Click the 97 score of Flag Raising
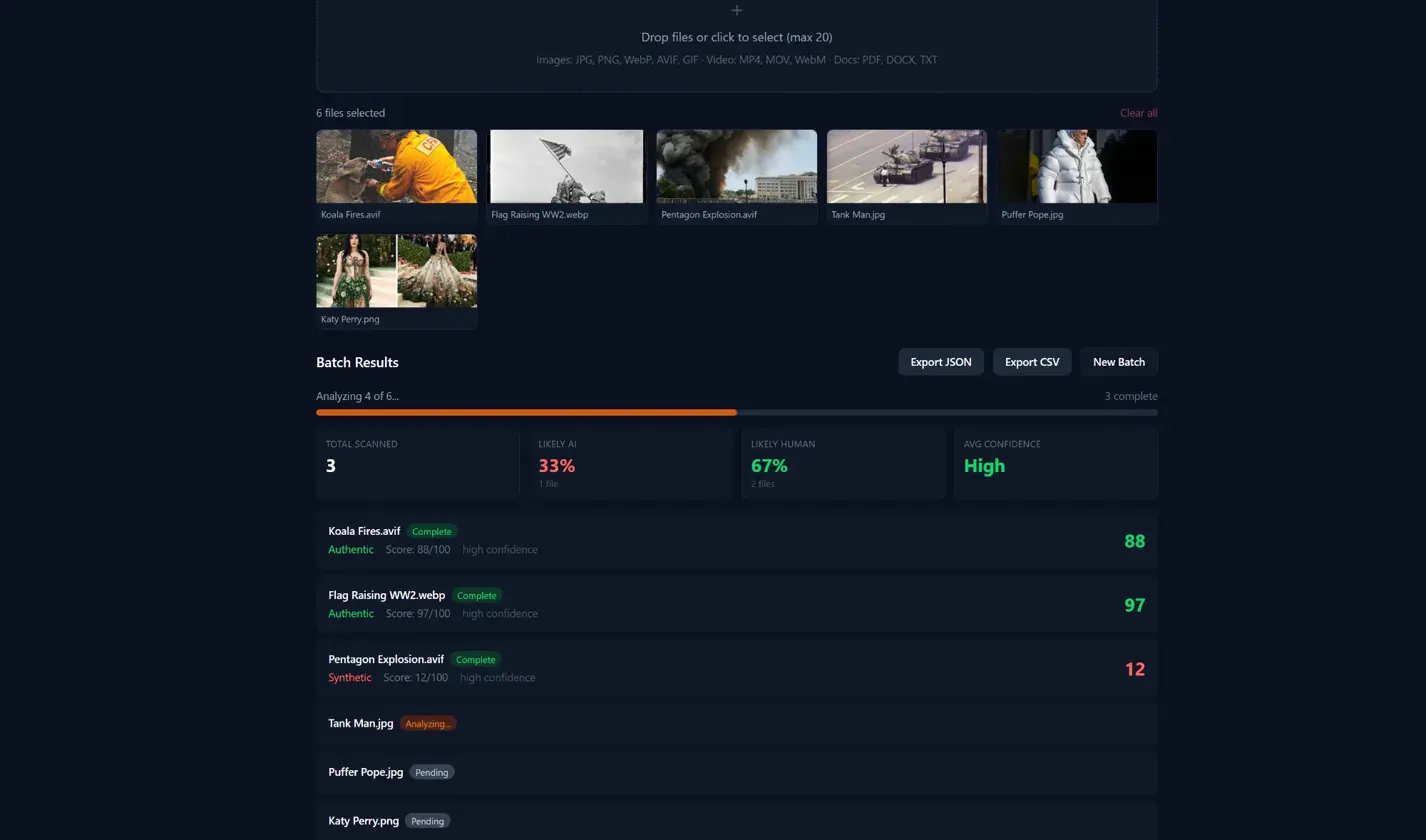The width and height of the screenshot is (1426, 840). (x=1134, y=605)
